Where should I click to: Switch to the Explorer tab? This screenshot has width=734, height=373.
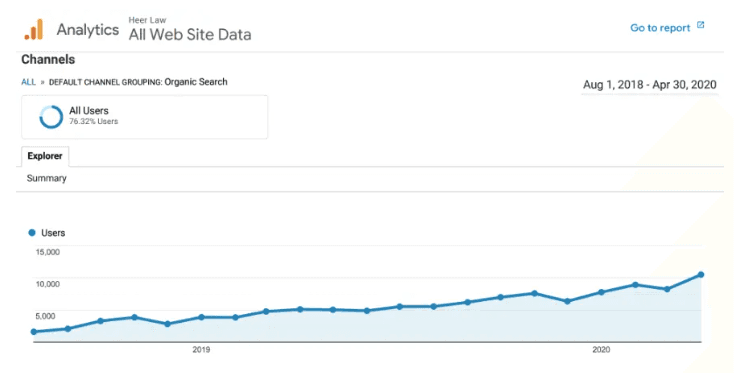(x=45, y=156)
